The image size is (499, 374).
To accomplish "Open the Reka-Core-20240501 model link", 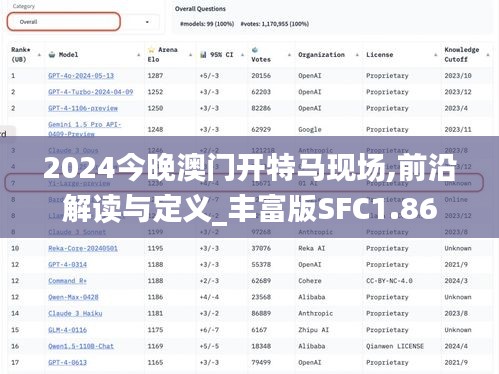I will click(x=83, y=248).
